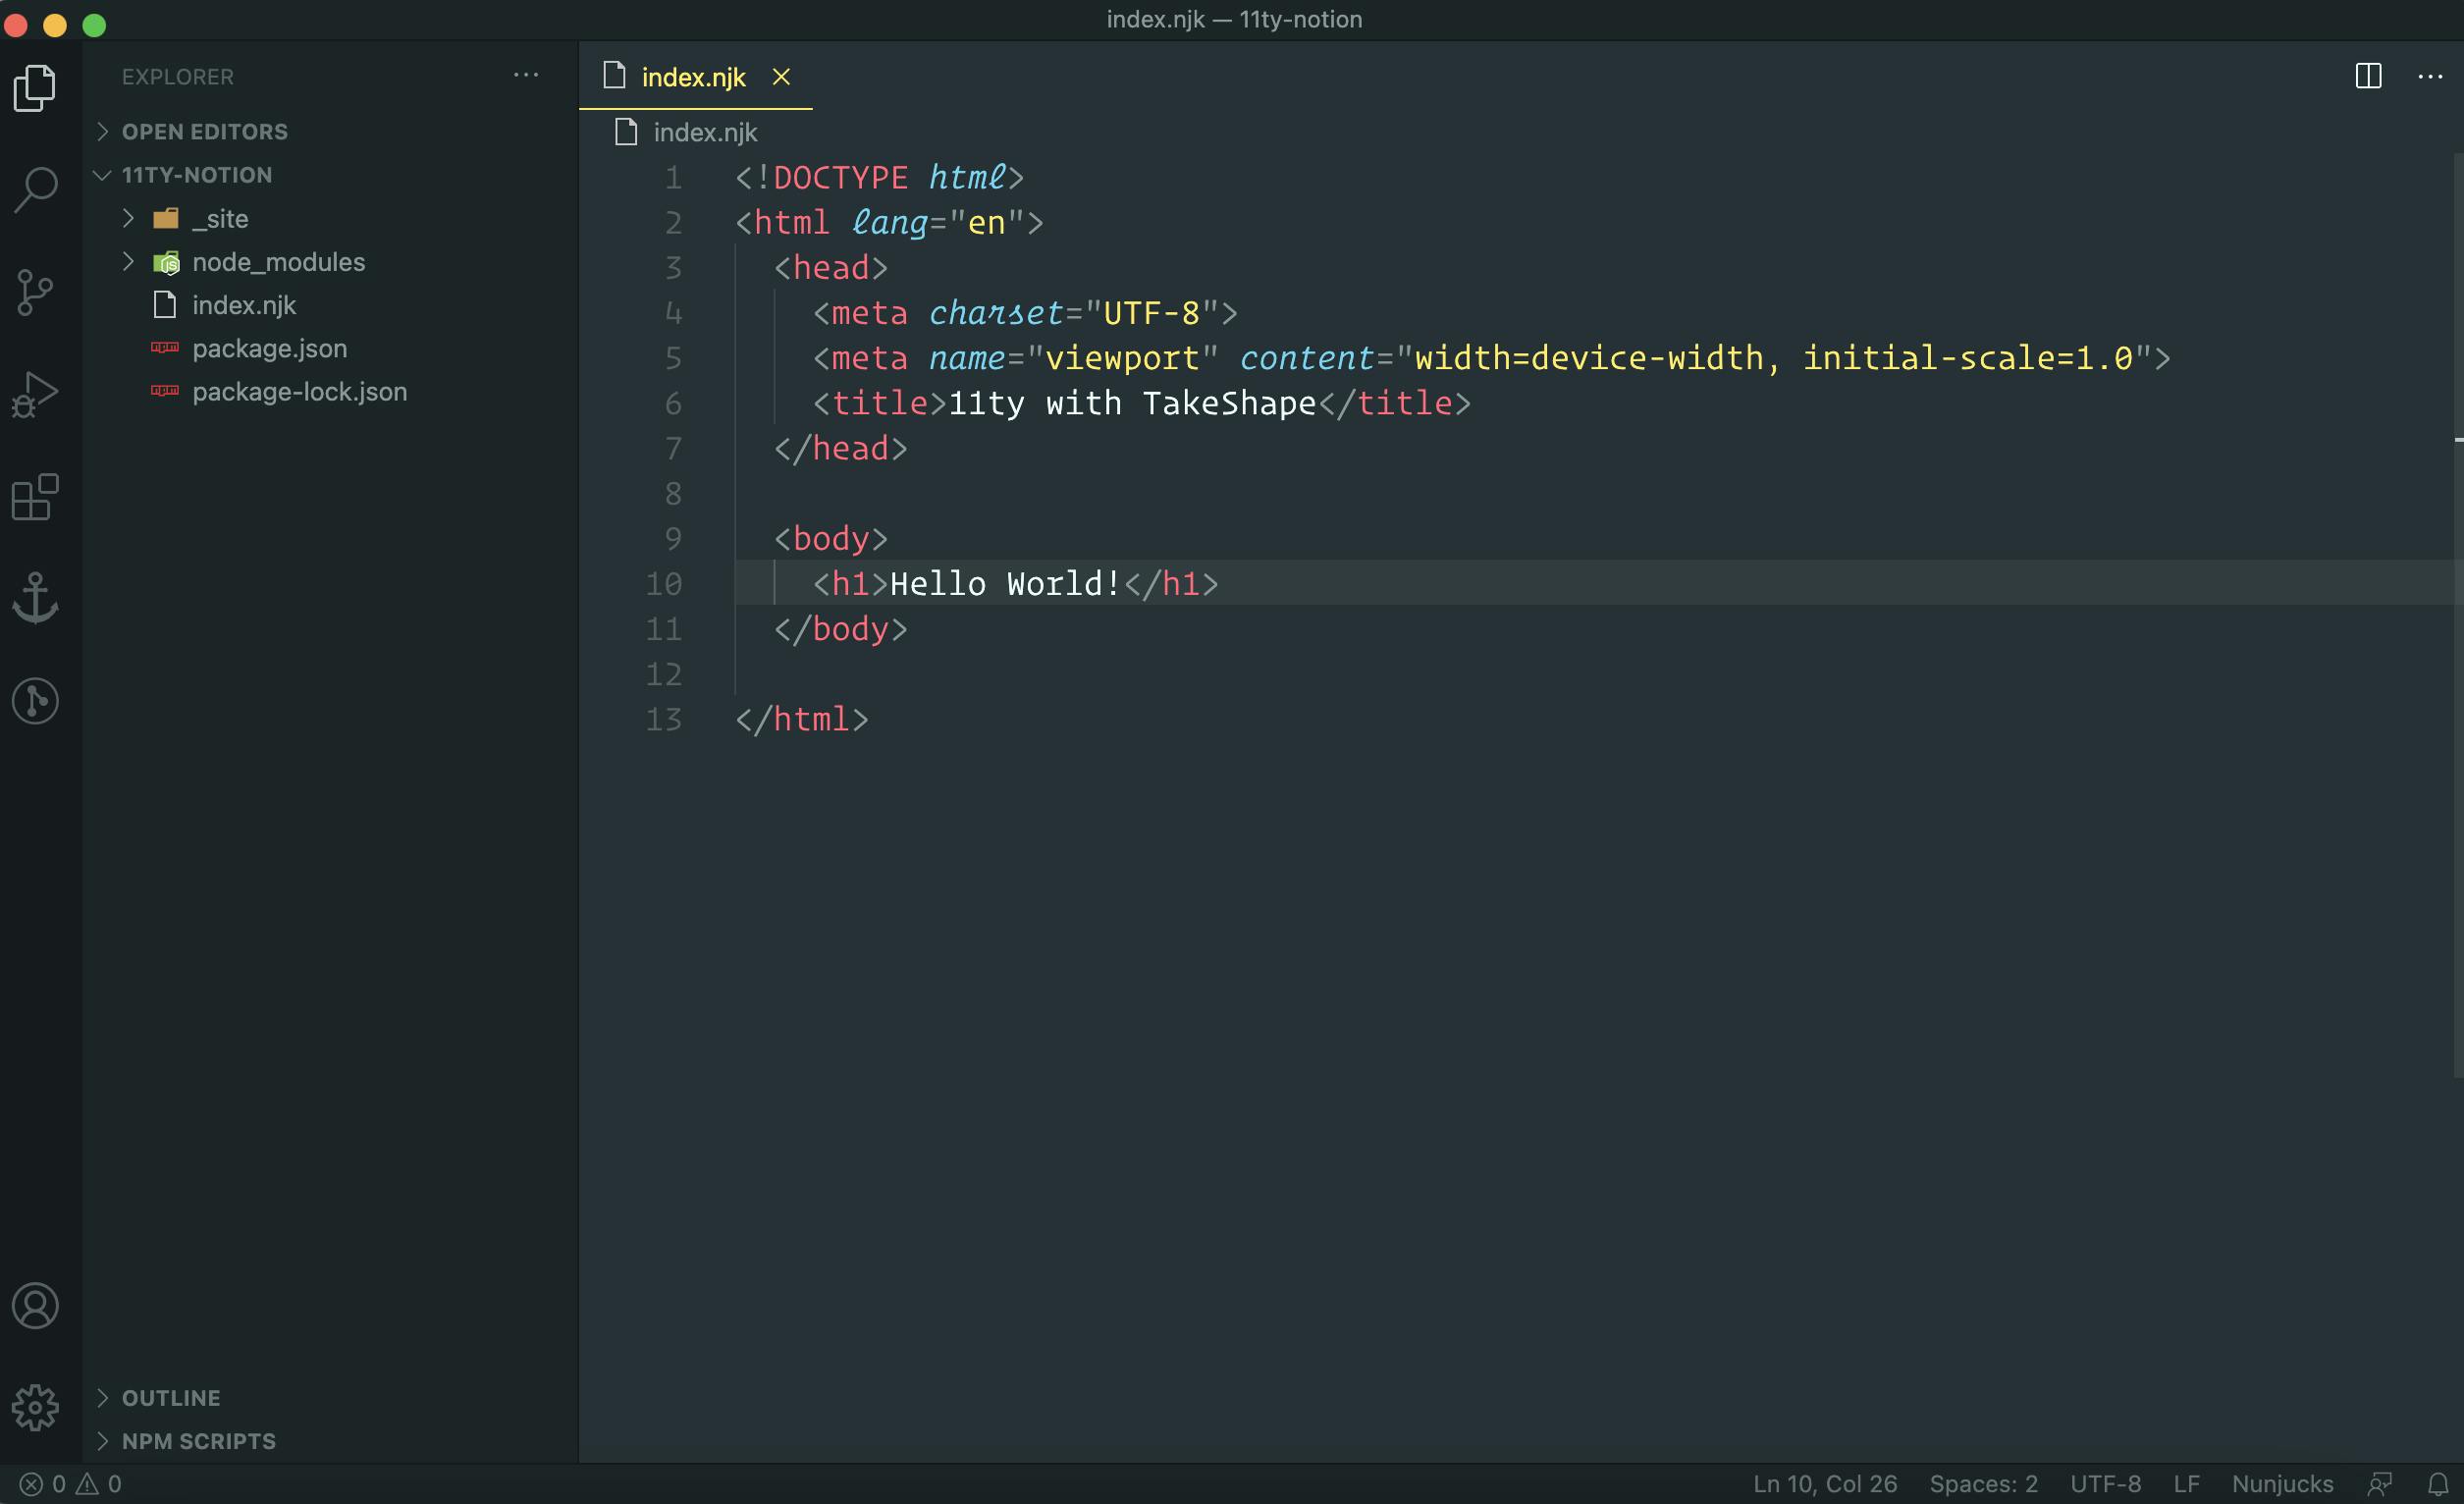The height and width of the screenshot is (1504, 2464).
Task: Open the Explorer view icon
Action: (36, 88)
